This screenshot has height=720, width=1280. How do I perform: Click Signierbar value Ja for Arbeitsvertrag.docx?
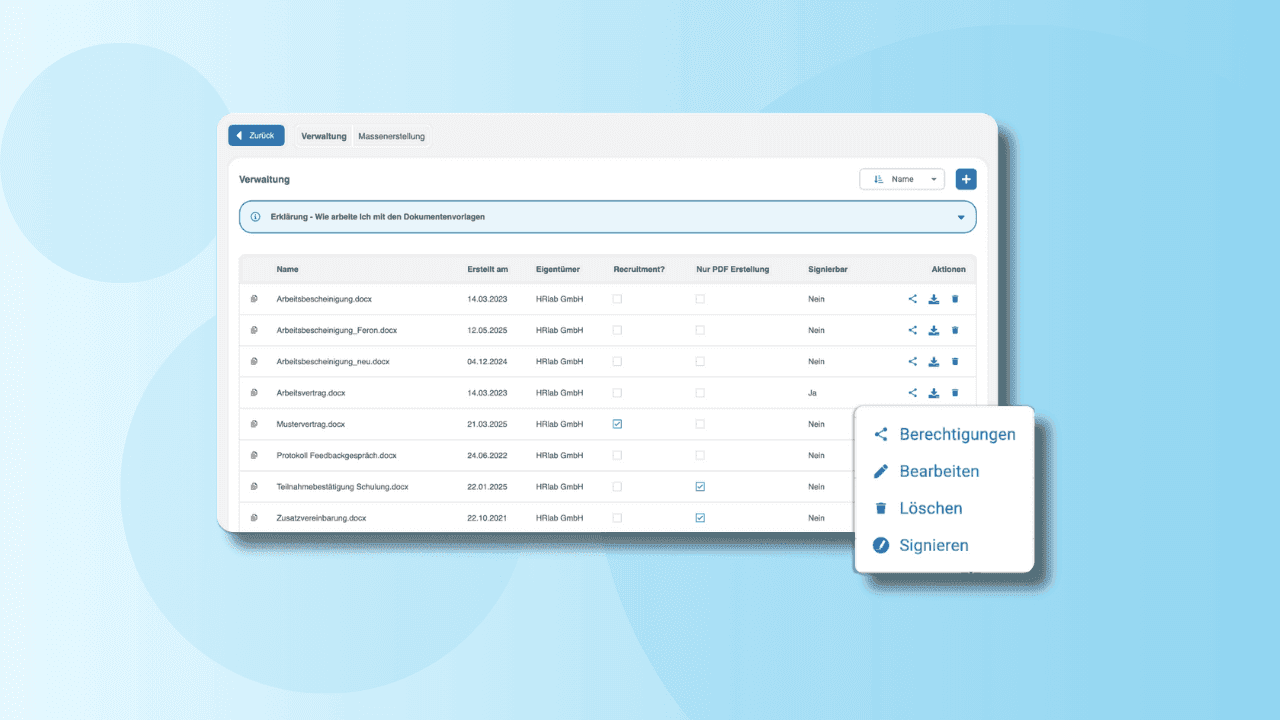[812, 393]
